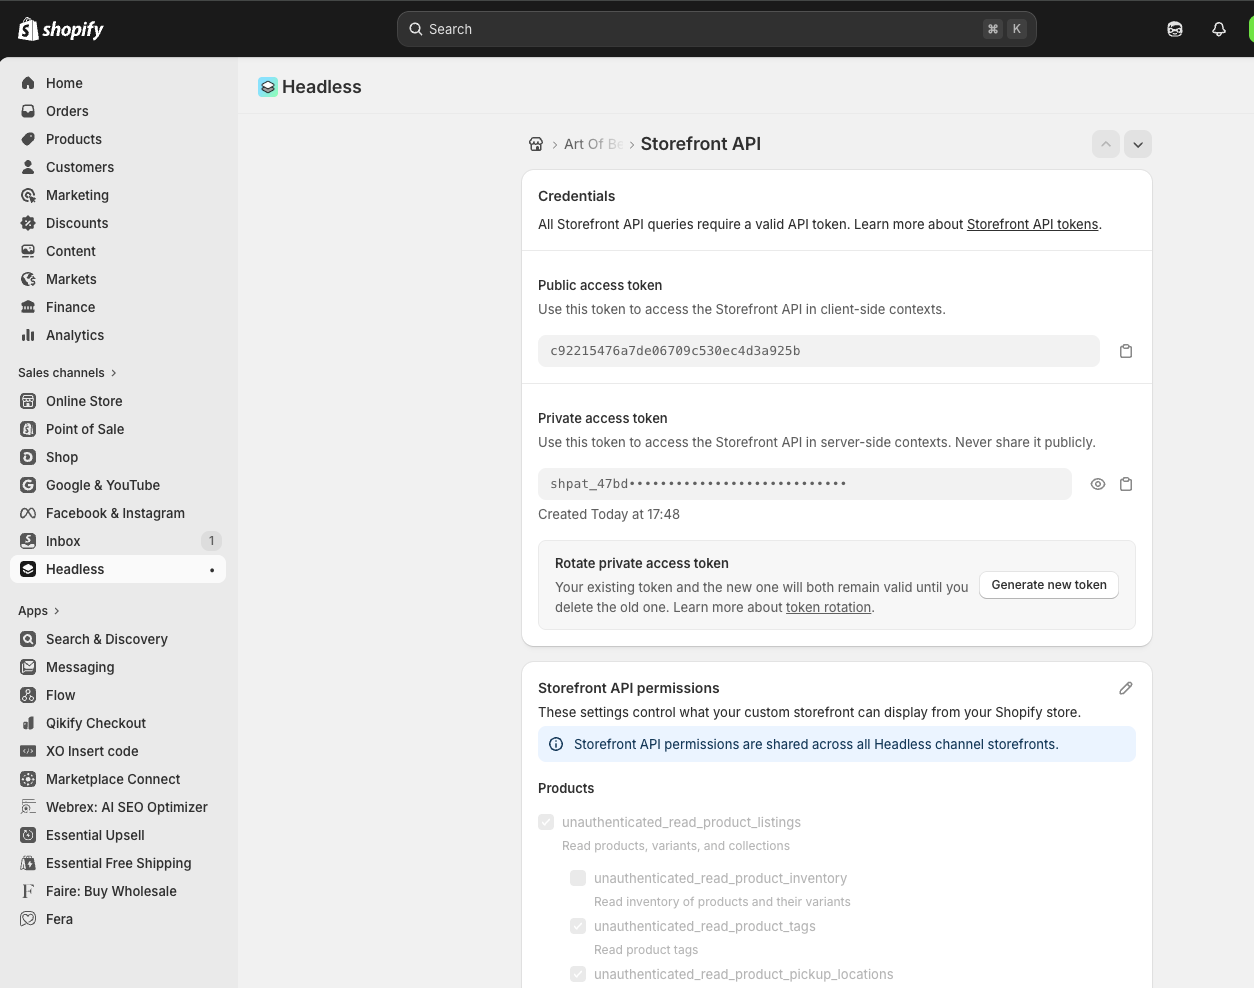Open Search & Discovery app

pos(118,639)
